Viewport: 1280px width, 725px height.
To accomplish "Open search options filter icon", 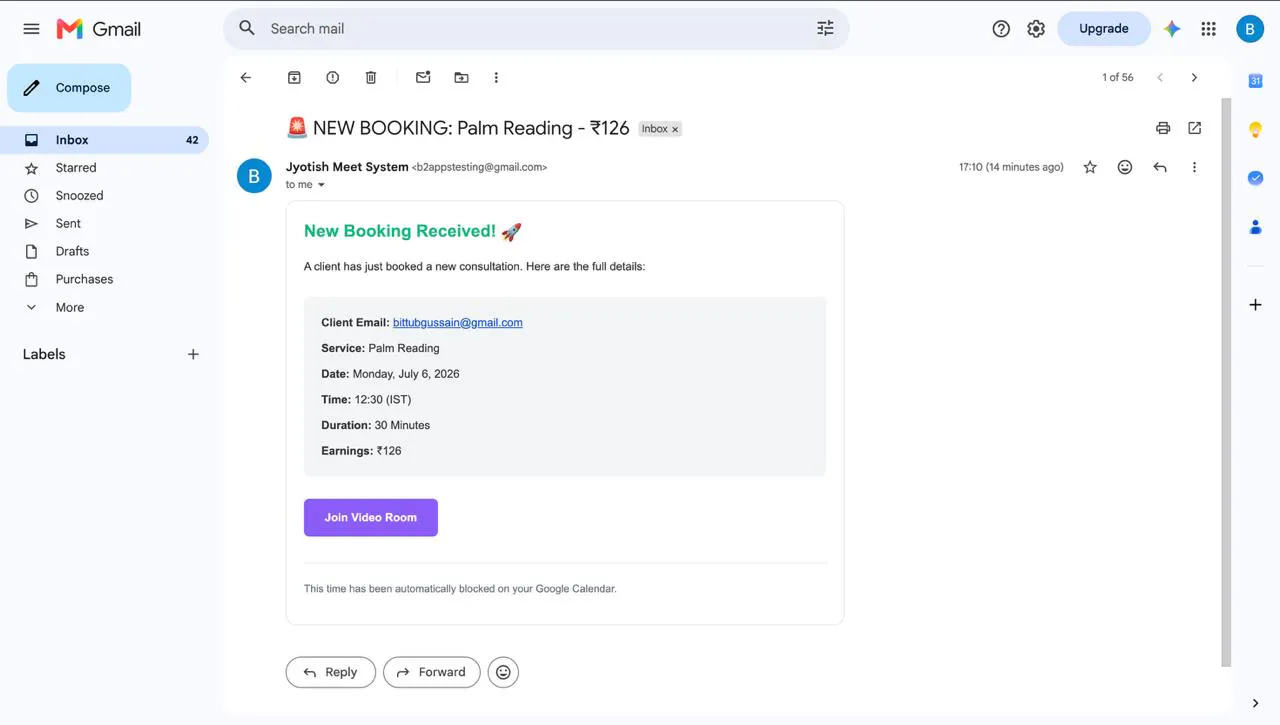I will (825, 28).
